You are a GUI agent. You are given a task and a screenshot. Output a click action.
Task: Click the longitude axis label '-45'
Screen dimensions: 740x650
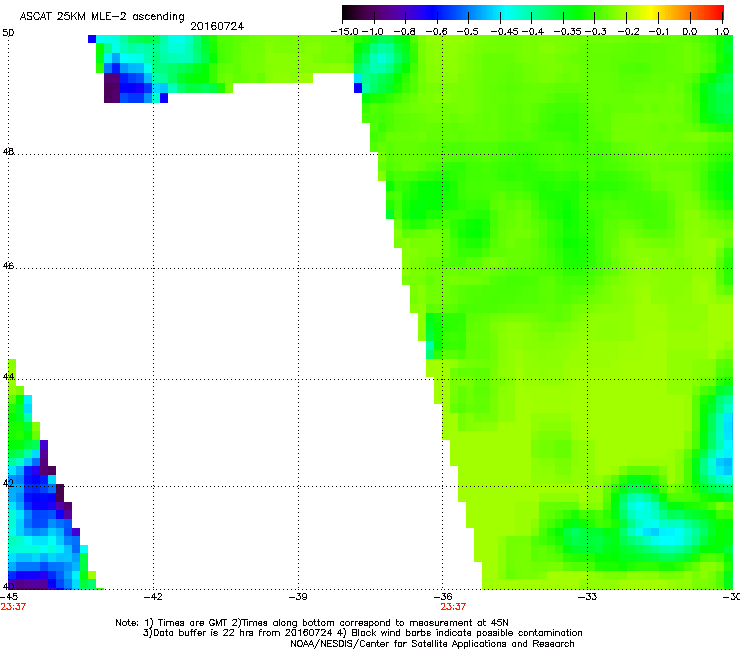tap(9, 597)
